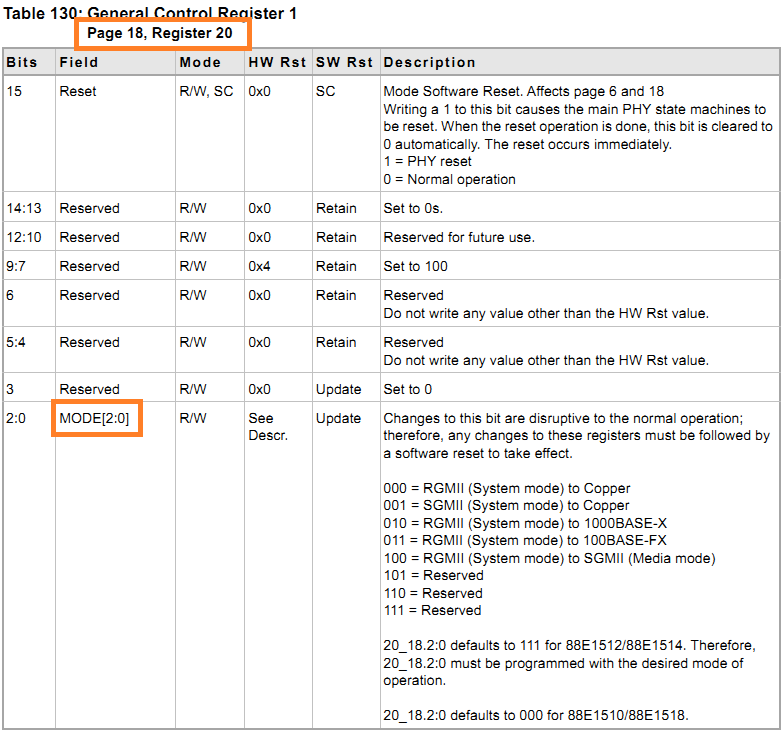Click the 'Set to 100' description
Viewport: 784px width, 734px height.
(x=416, y=266)
